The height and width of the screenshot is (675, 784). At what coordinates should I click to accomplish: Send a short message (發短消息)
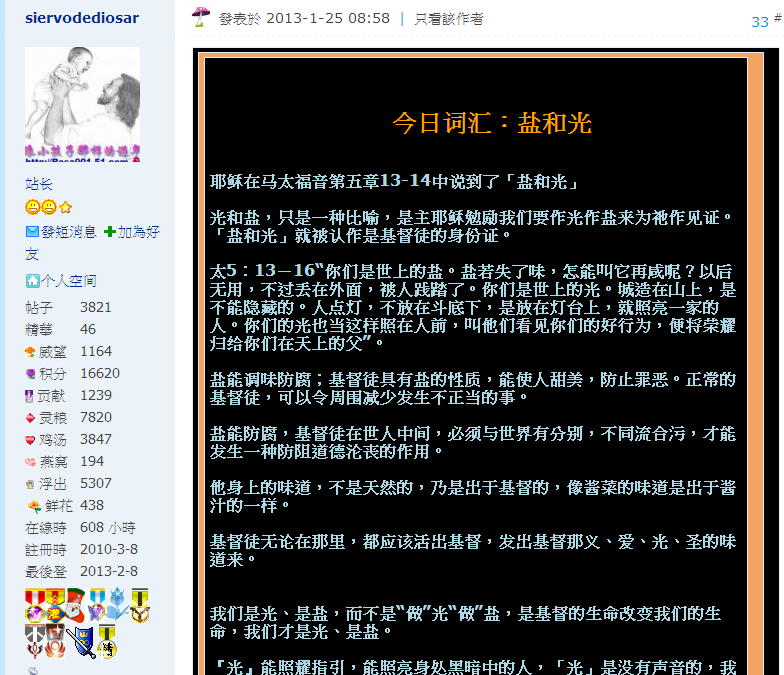click(68, 232)
